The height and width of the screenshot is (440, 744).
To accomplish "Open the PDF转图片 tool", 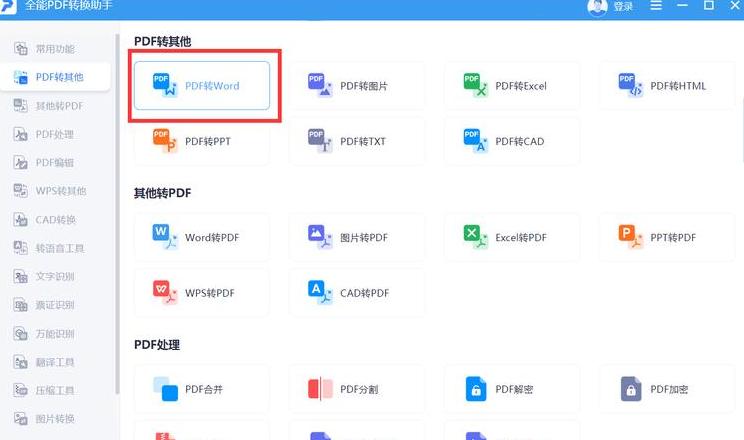I will pos(357,85).
